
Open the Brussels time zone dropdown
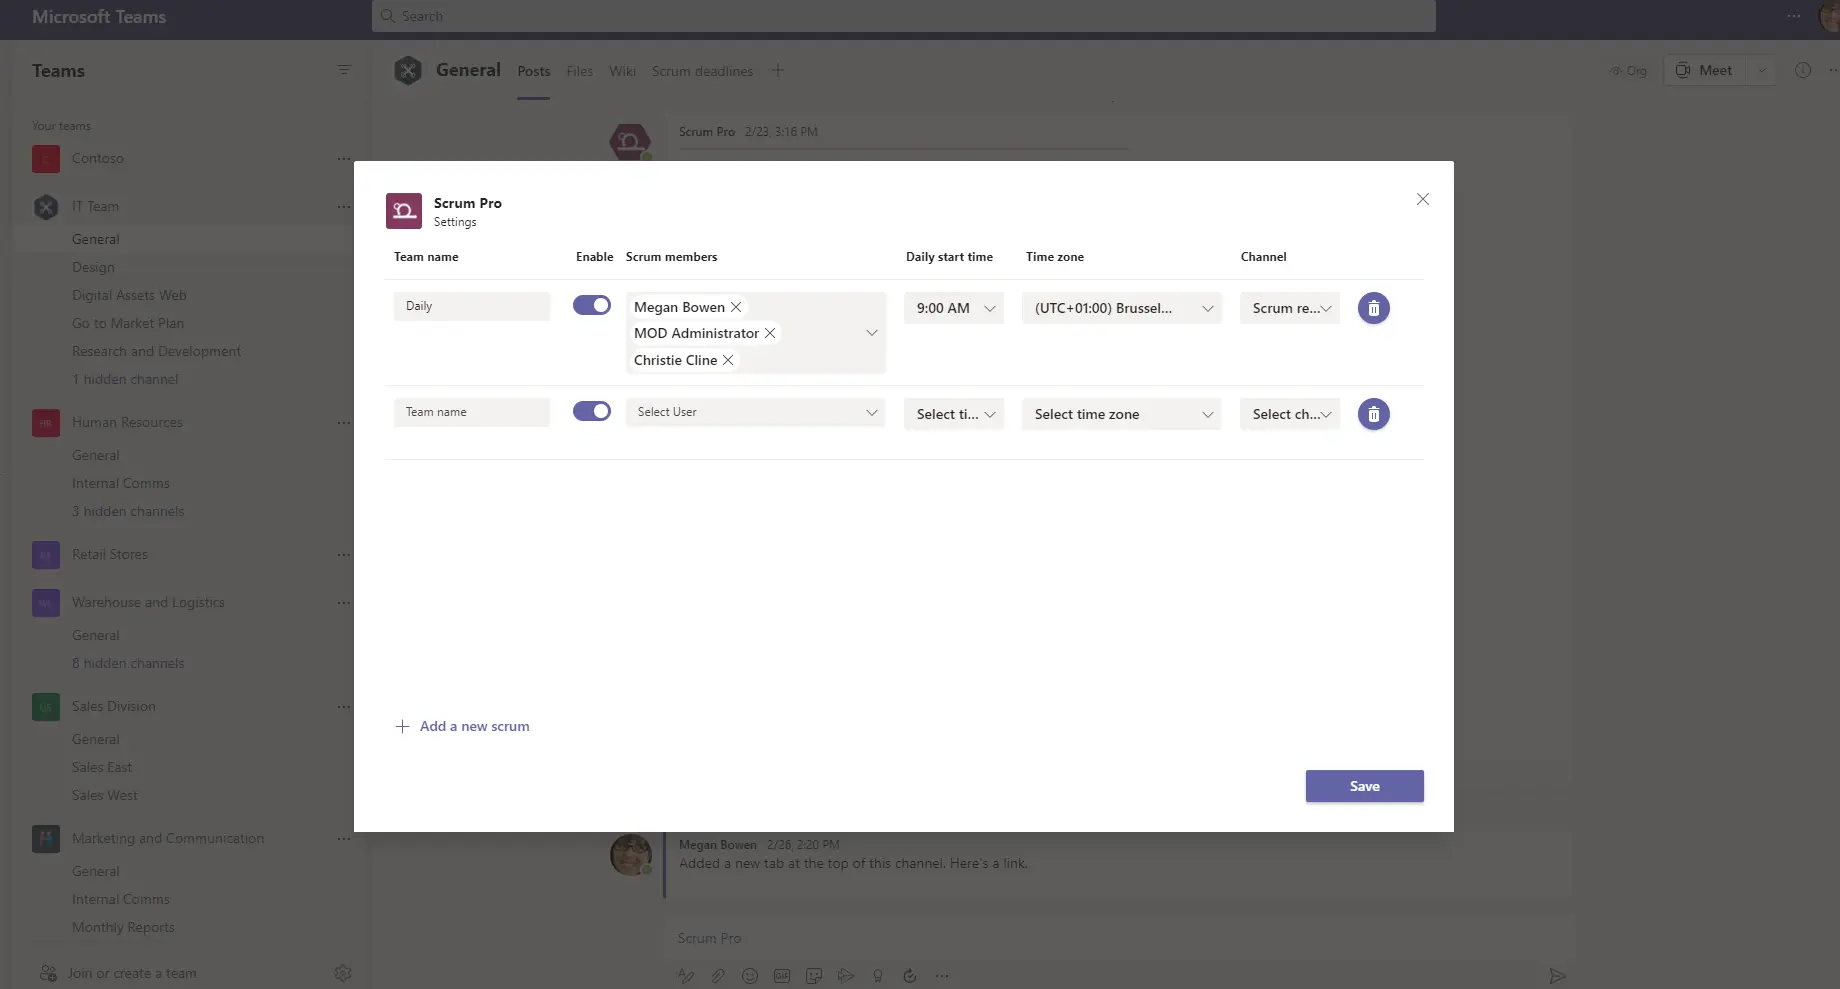[1122, 308]
